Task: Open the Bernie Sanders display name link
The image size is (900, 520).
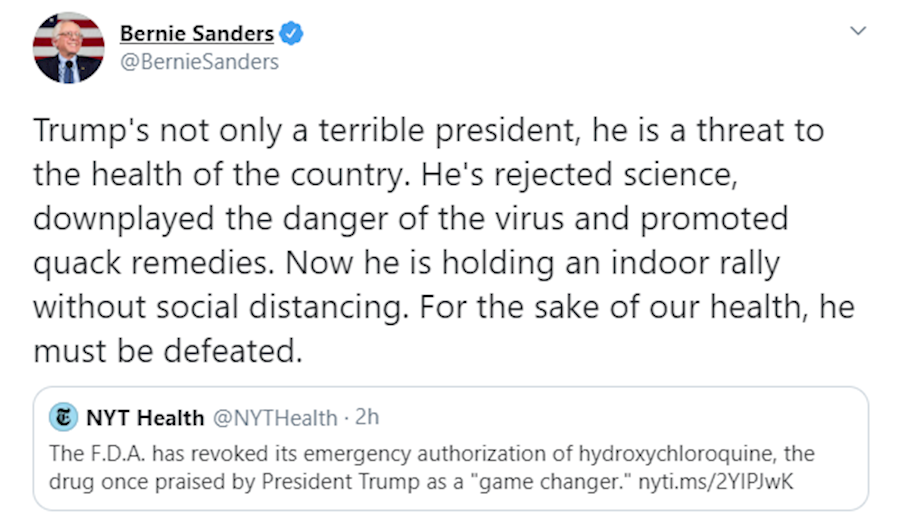Action: (x=196, y=34)
